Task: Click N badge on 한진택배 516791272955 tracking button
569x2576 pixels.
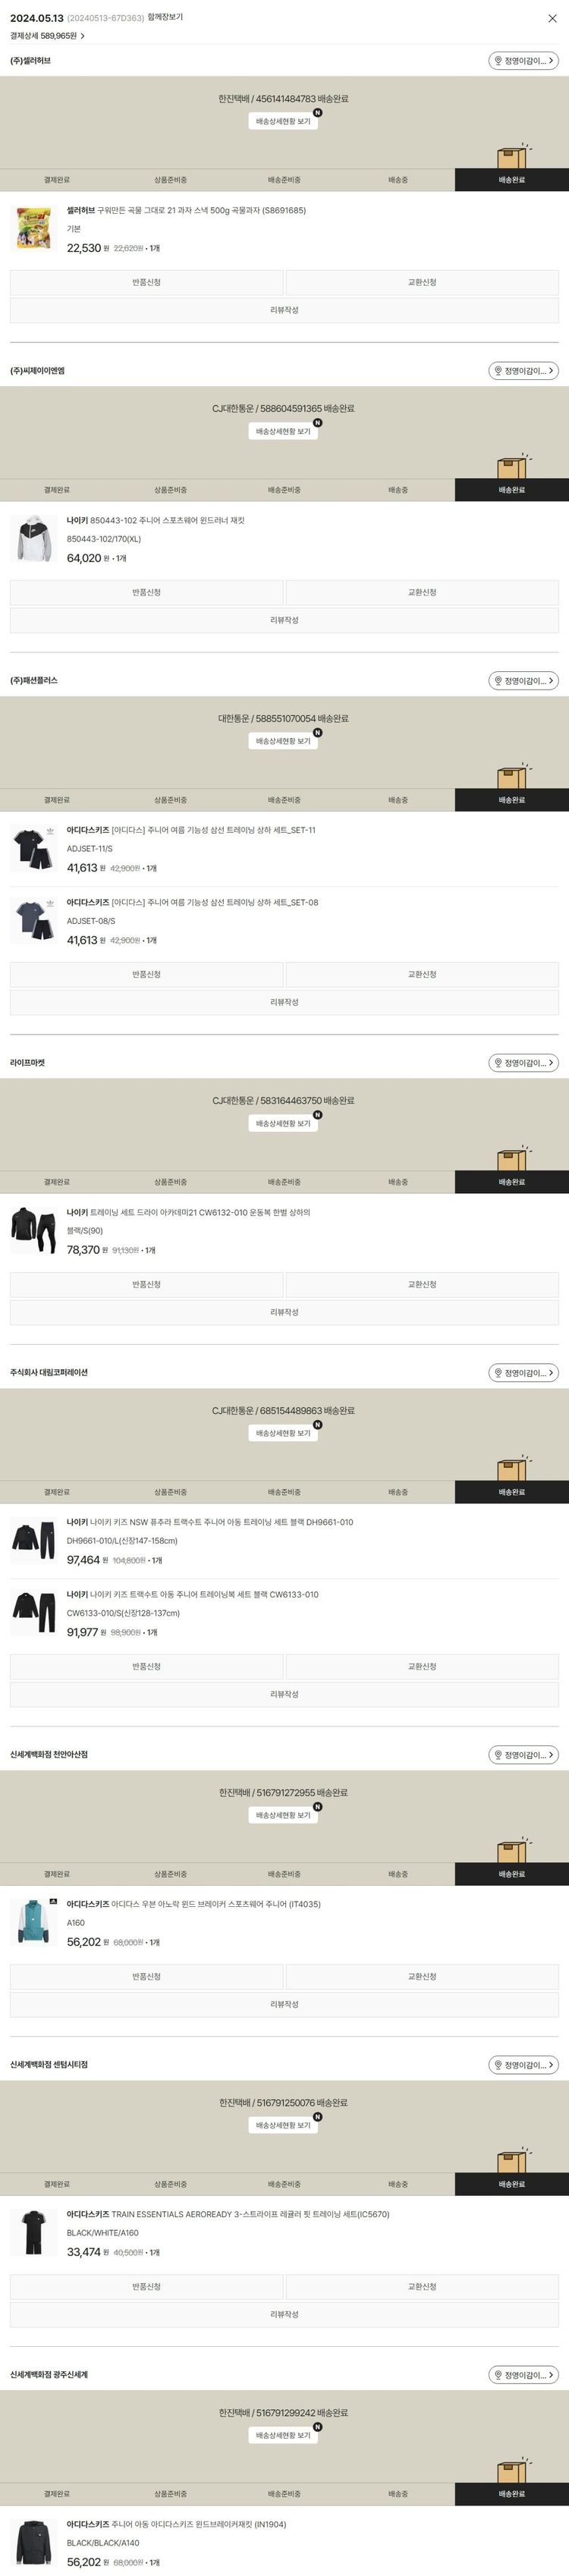Action: click(x=318, y=1807)
